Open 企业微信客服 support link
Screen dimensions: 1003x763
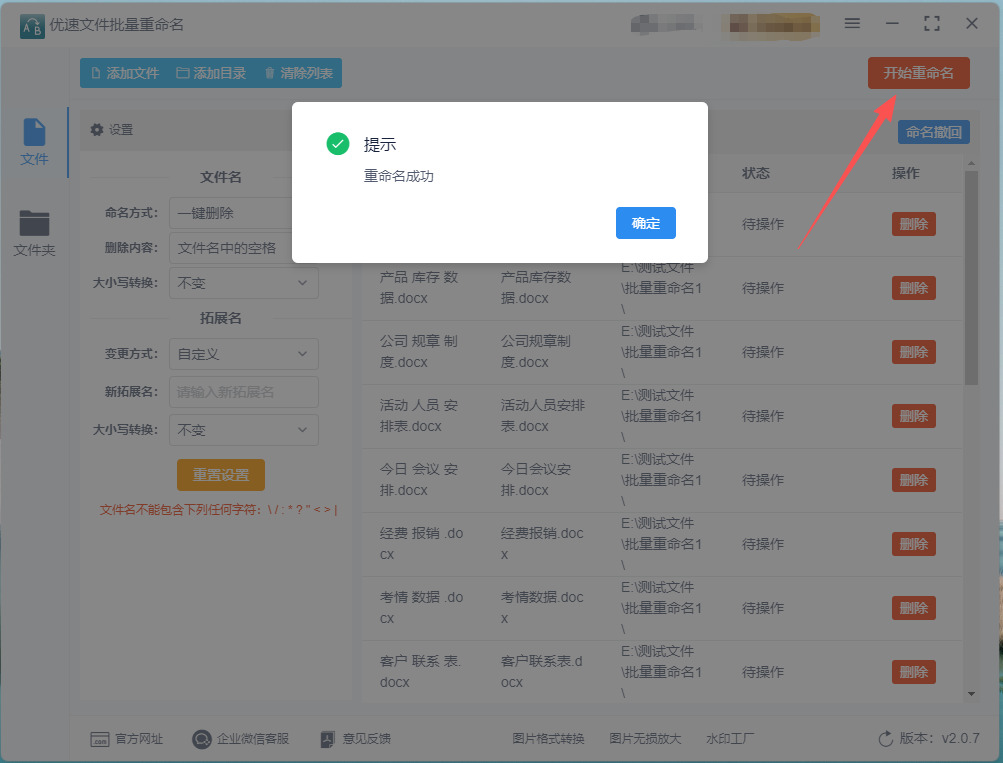coord(241,739)
